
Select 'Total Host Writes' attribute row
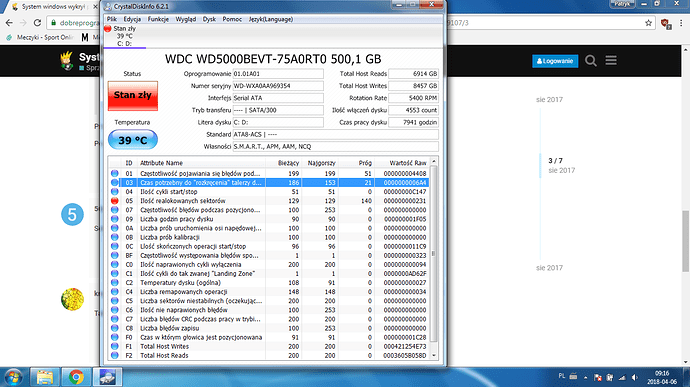(269, 346)
